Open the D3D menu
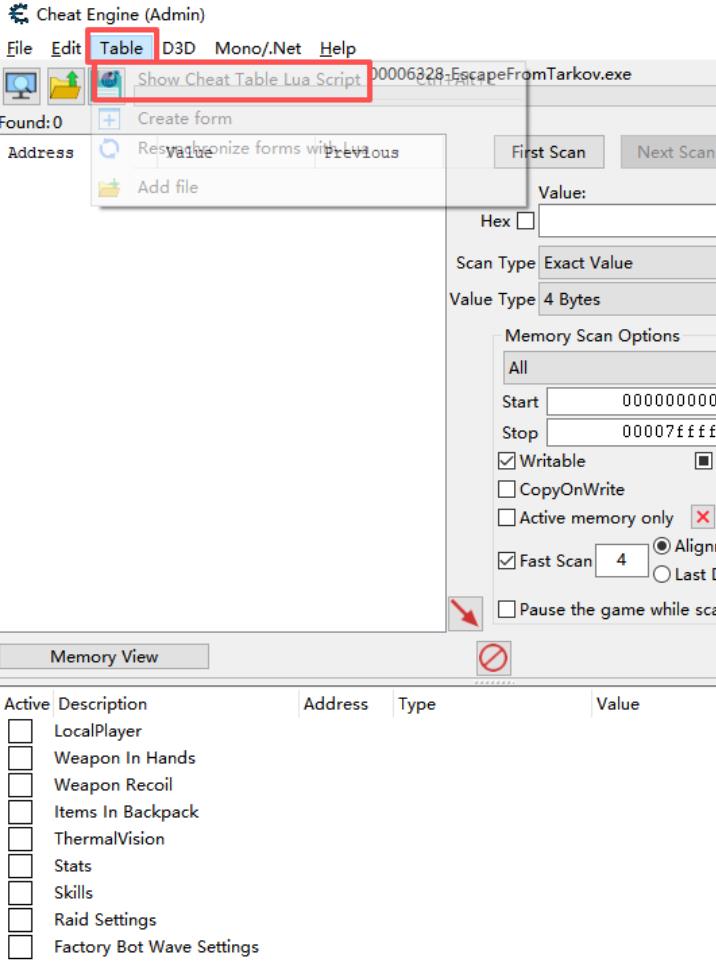The width and height of the screenshot is (716, 967). pos(179,48)
